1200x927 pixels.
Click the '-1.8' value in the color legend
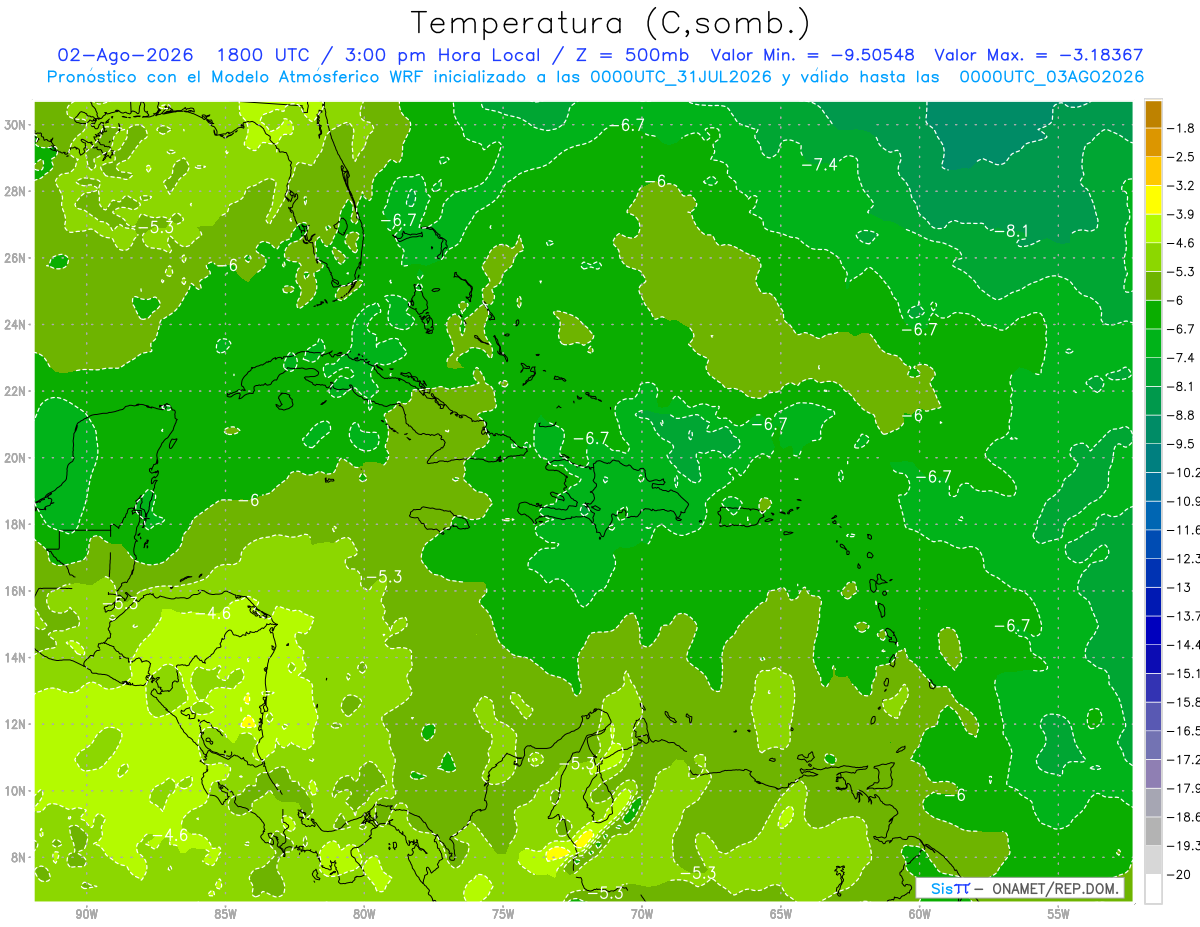tap(1181, 128)
